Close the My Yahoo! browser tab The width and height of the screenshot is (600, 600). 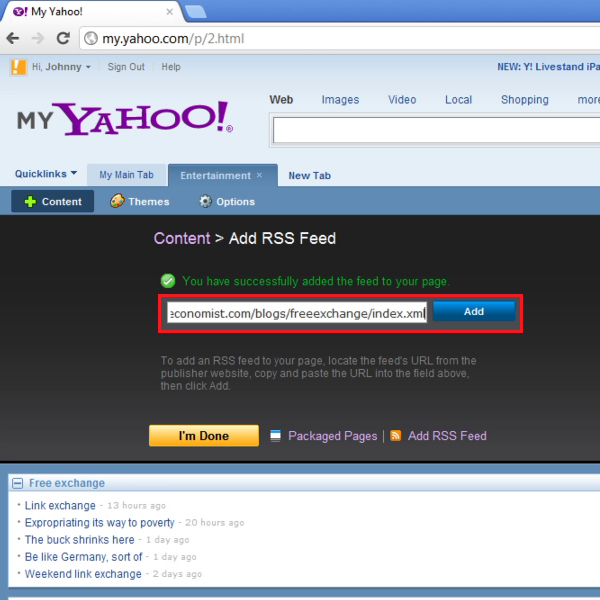point(170,12)
